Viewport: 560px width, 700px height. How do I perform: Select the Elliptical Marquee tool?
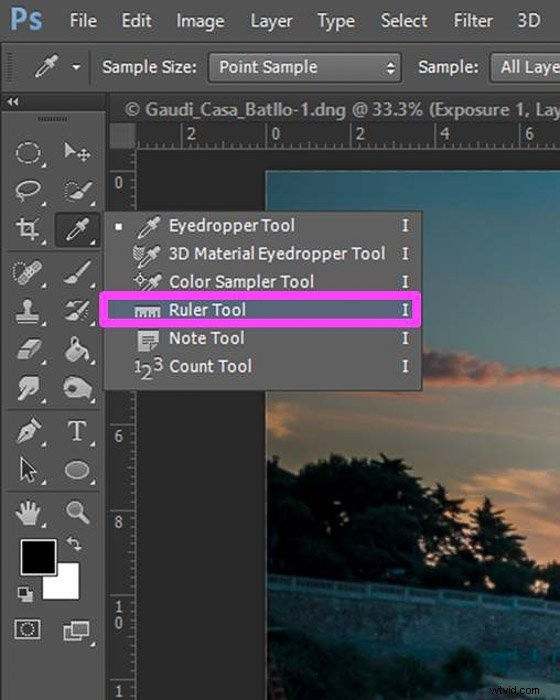(x=29, y=153)
